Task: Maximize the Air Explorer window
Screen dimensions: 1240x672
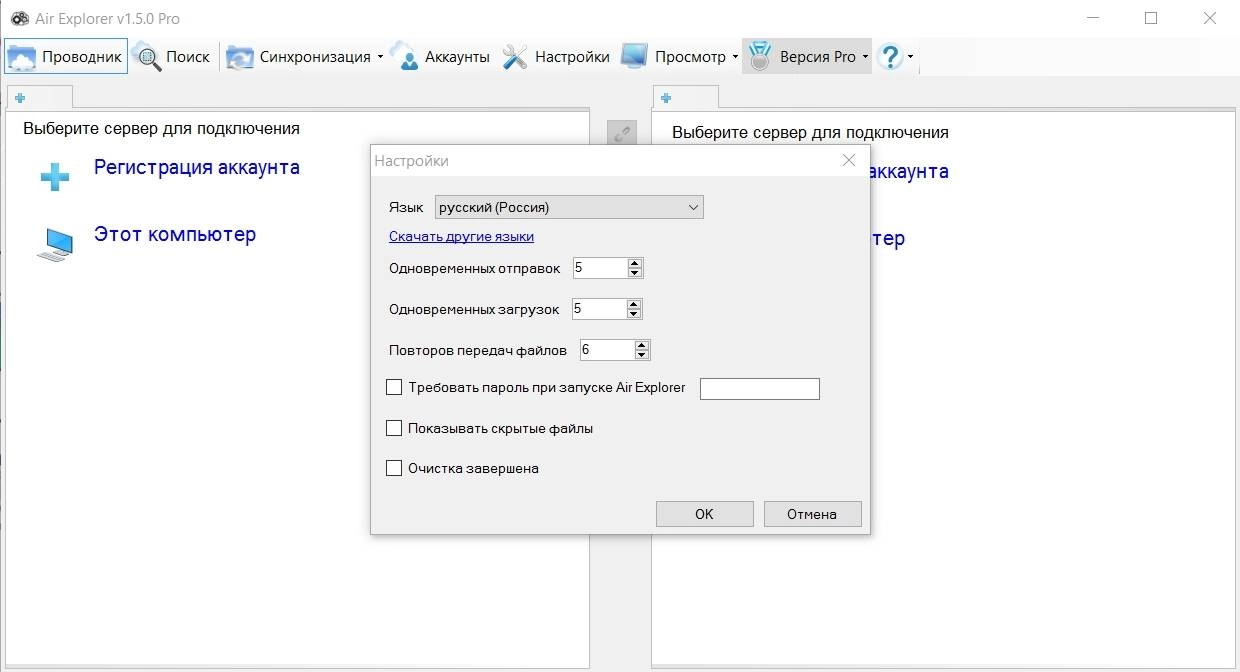Action: [x=1151, y=18]
